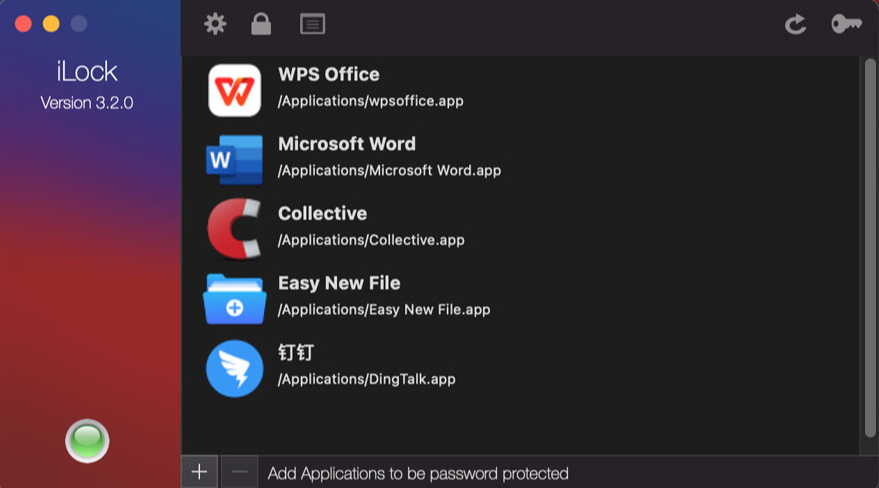Select the 钉钉 list entry title

(296, 353)
